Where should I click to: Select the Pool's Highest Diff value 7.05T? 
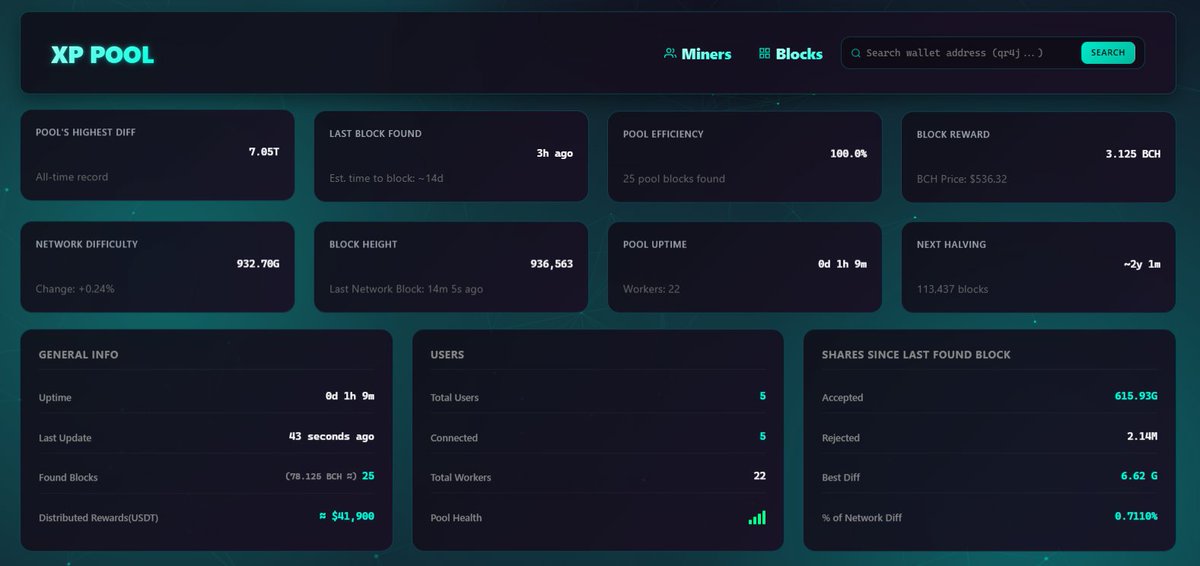(x=264, y=153)
